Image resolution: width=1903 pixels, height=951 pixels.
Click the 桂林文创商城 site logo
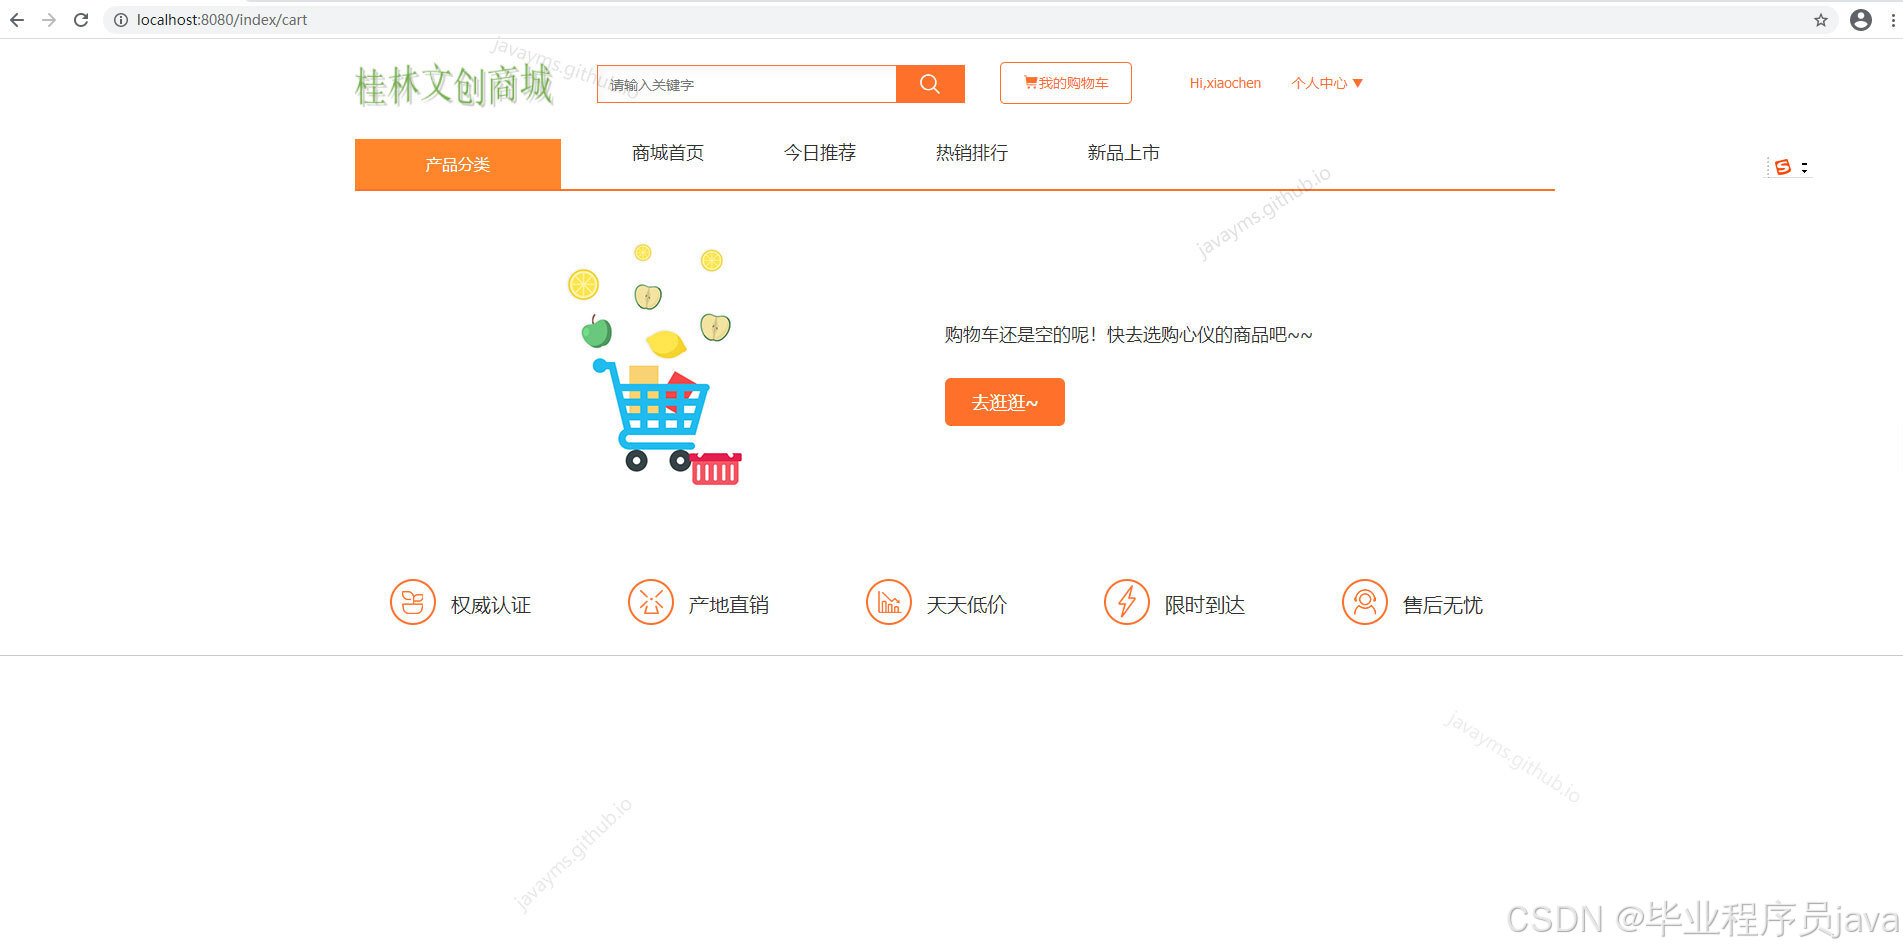pos(454,84)
